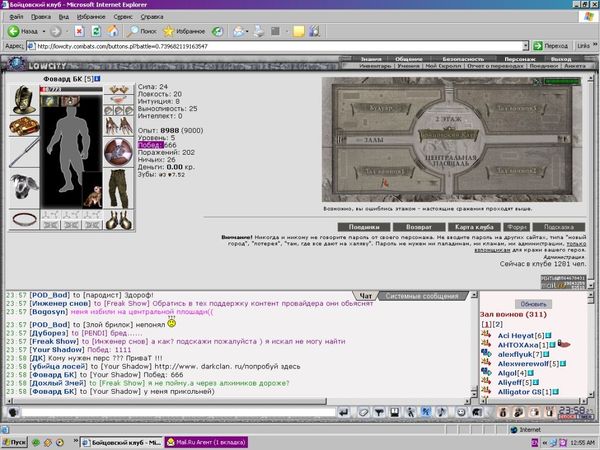This screenshot has height=450, width=600.
Task: Click the round shield equipment slot
Action: pos(119,152)
